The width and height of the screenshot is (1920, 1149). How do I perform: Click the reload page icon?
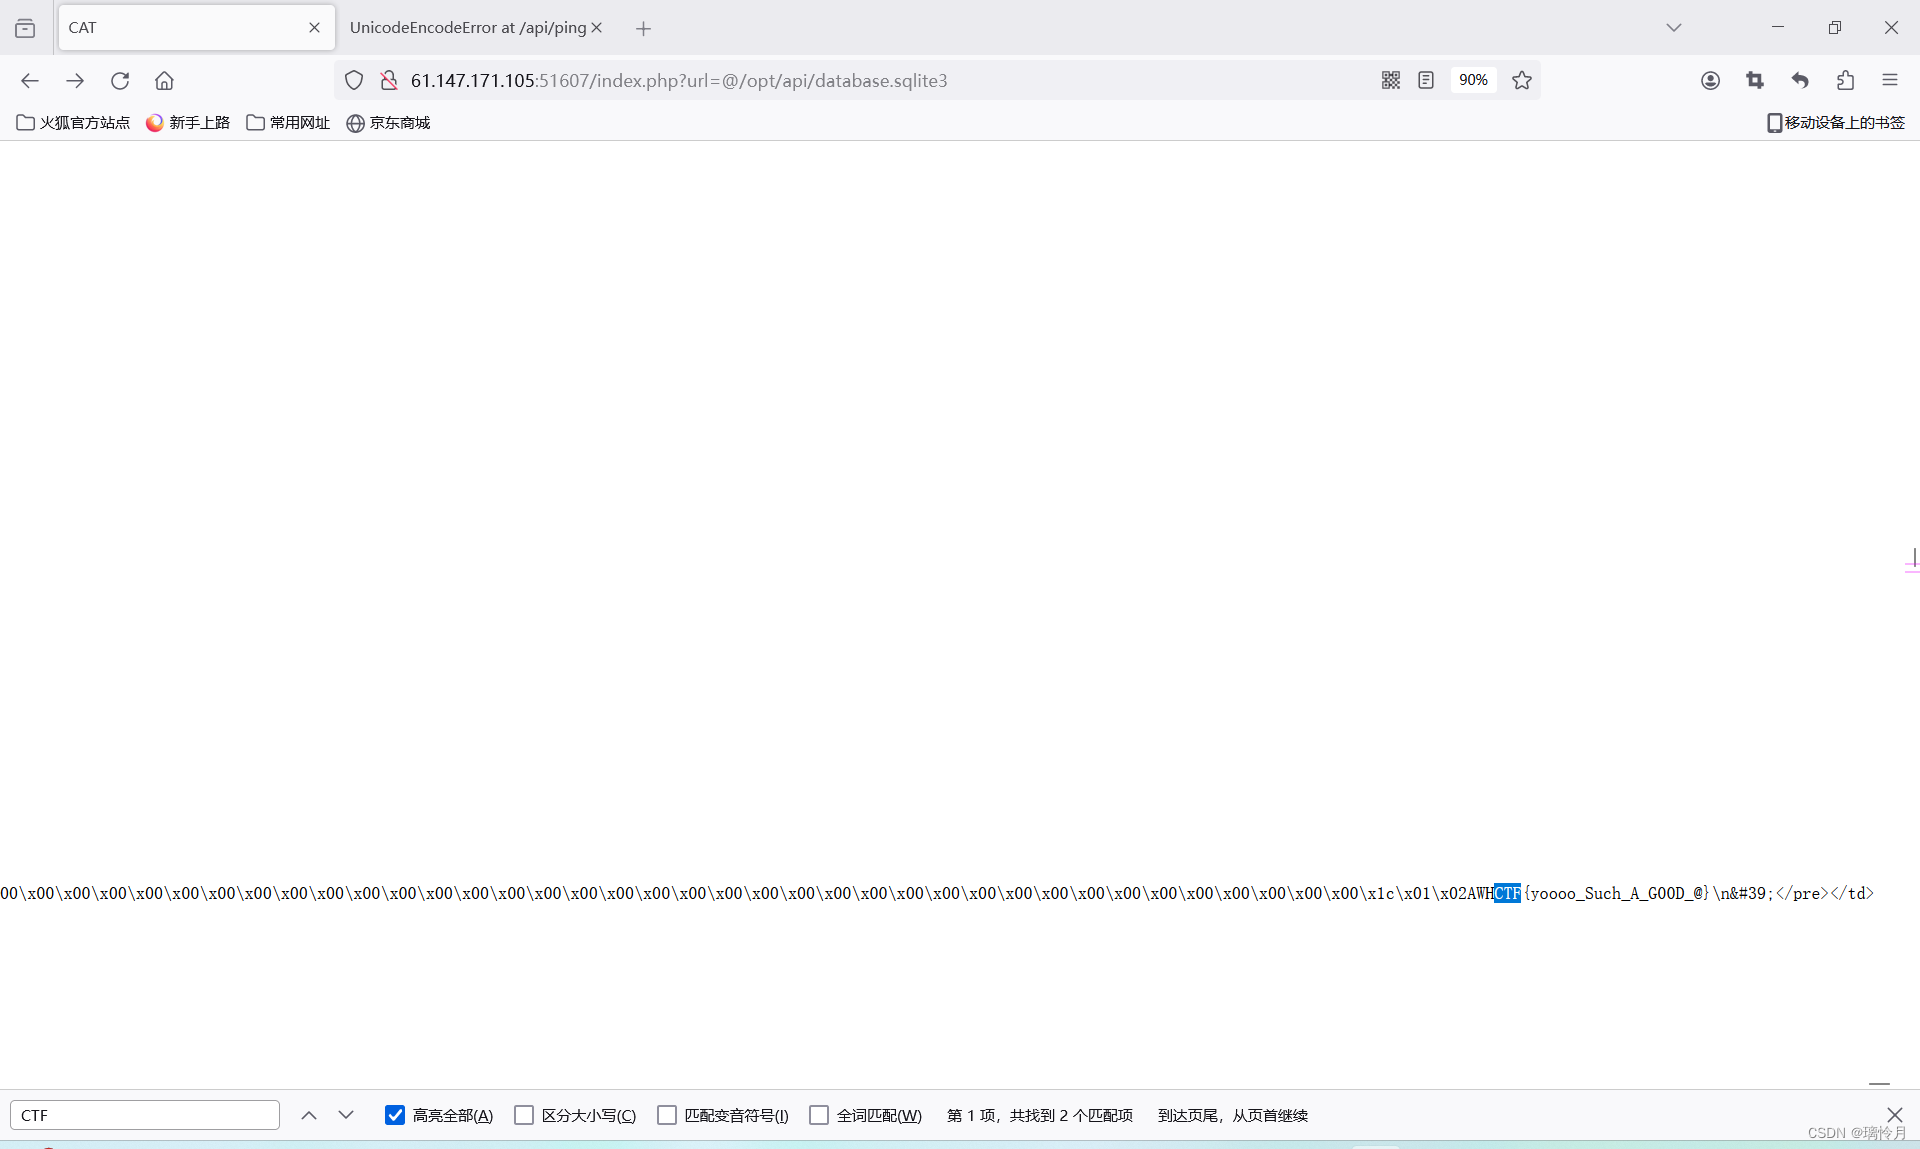120,81
